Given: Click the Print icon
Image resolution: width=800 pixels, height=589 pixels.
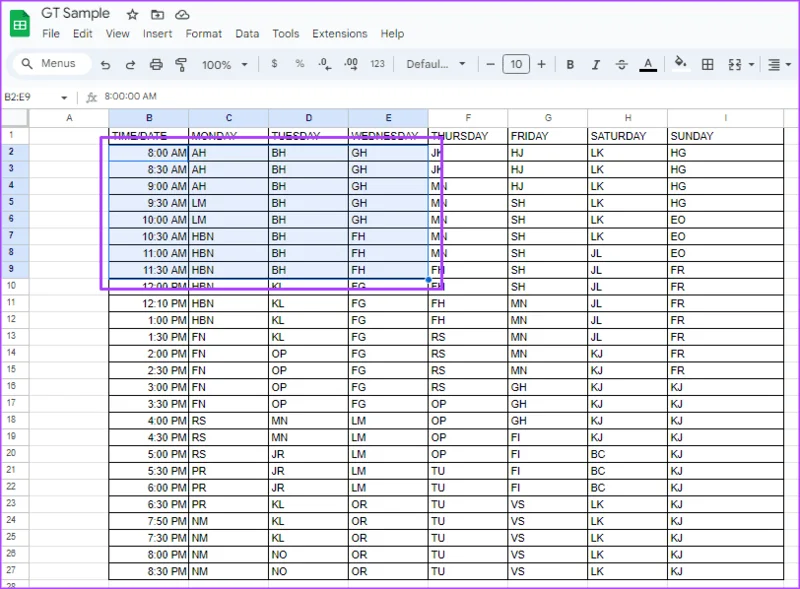Looking at the screenshot, I should coord(156,64).
